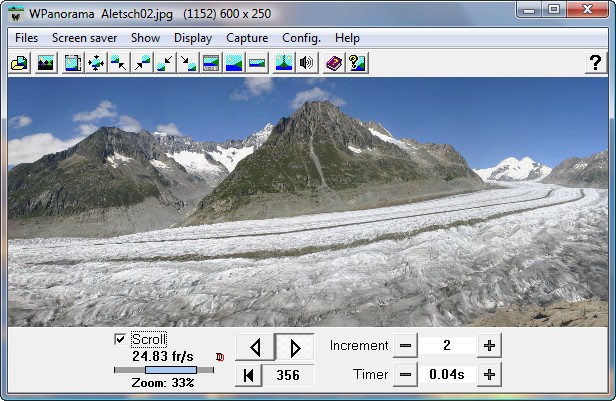The width and height of the screenshot is (616, 401).
Task: Open the Help menu
Action: 347,38
